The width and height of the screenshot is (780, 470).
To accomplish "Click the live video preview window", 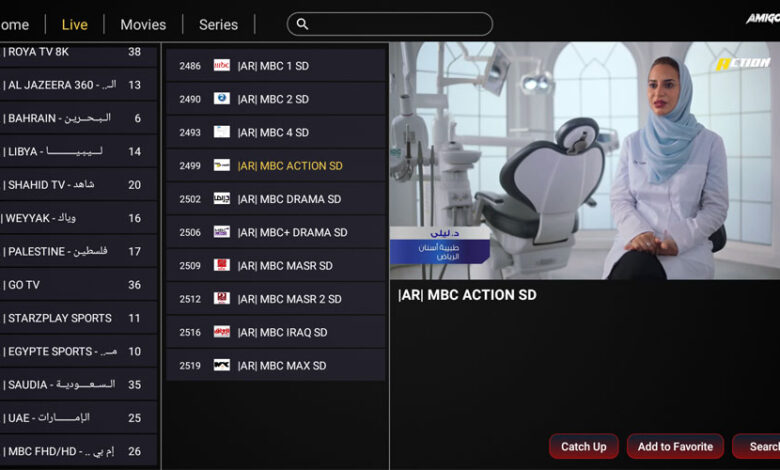I will point(585,160).
